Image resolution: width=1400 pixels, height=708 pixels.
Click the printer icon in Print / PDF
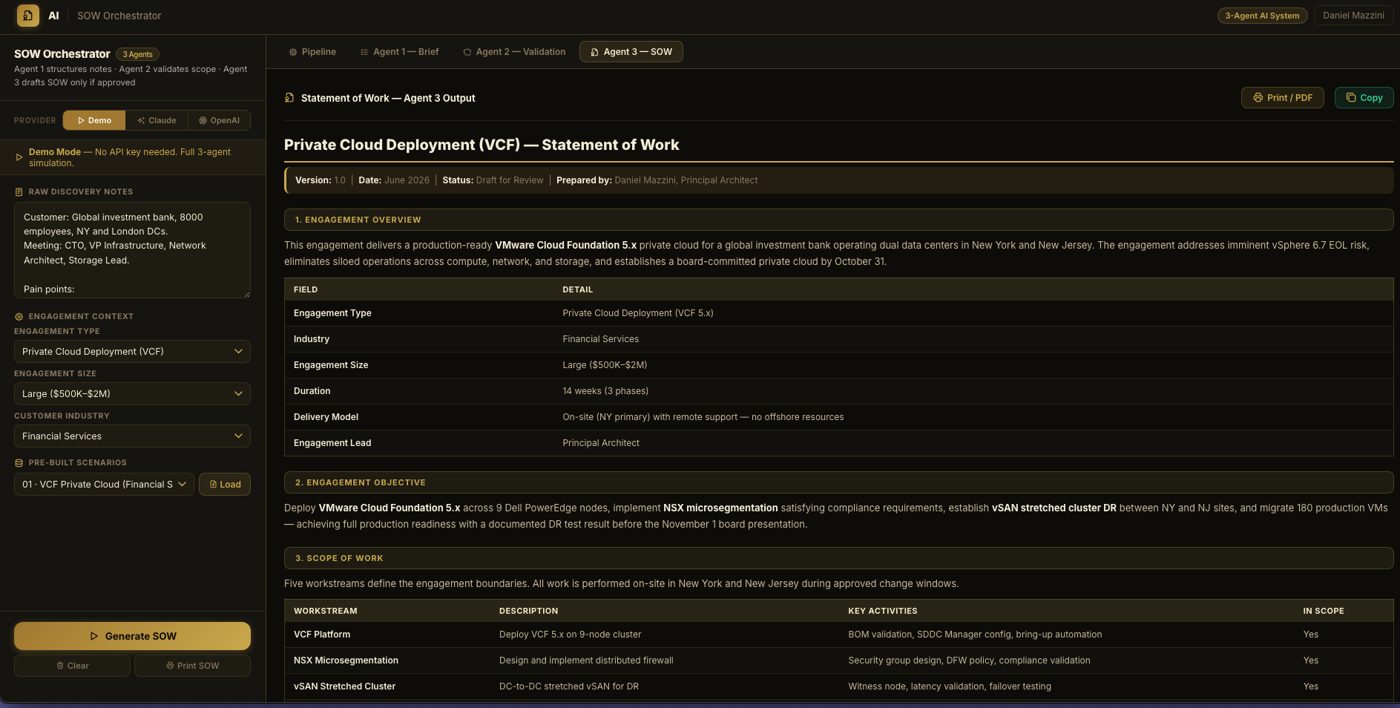tap(1258, 97)
